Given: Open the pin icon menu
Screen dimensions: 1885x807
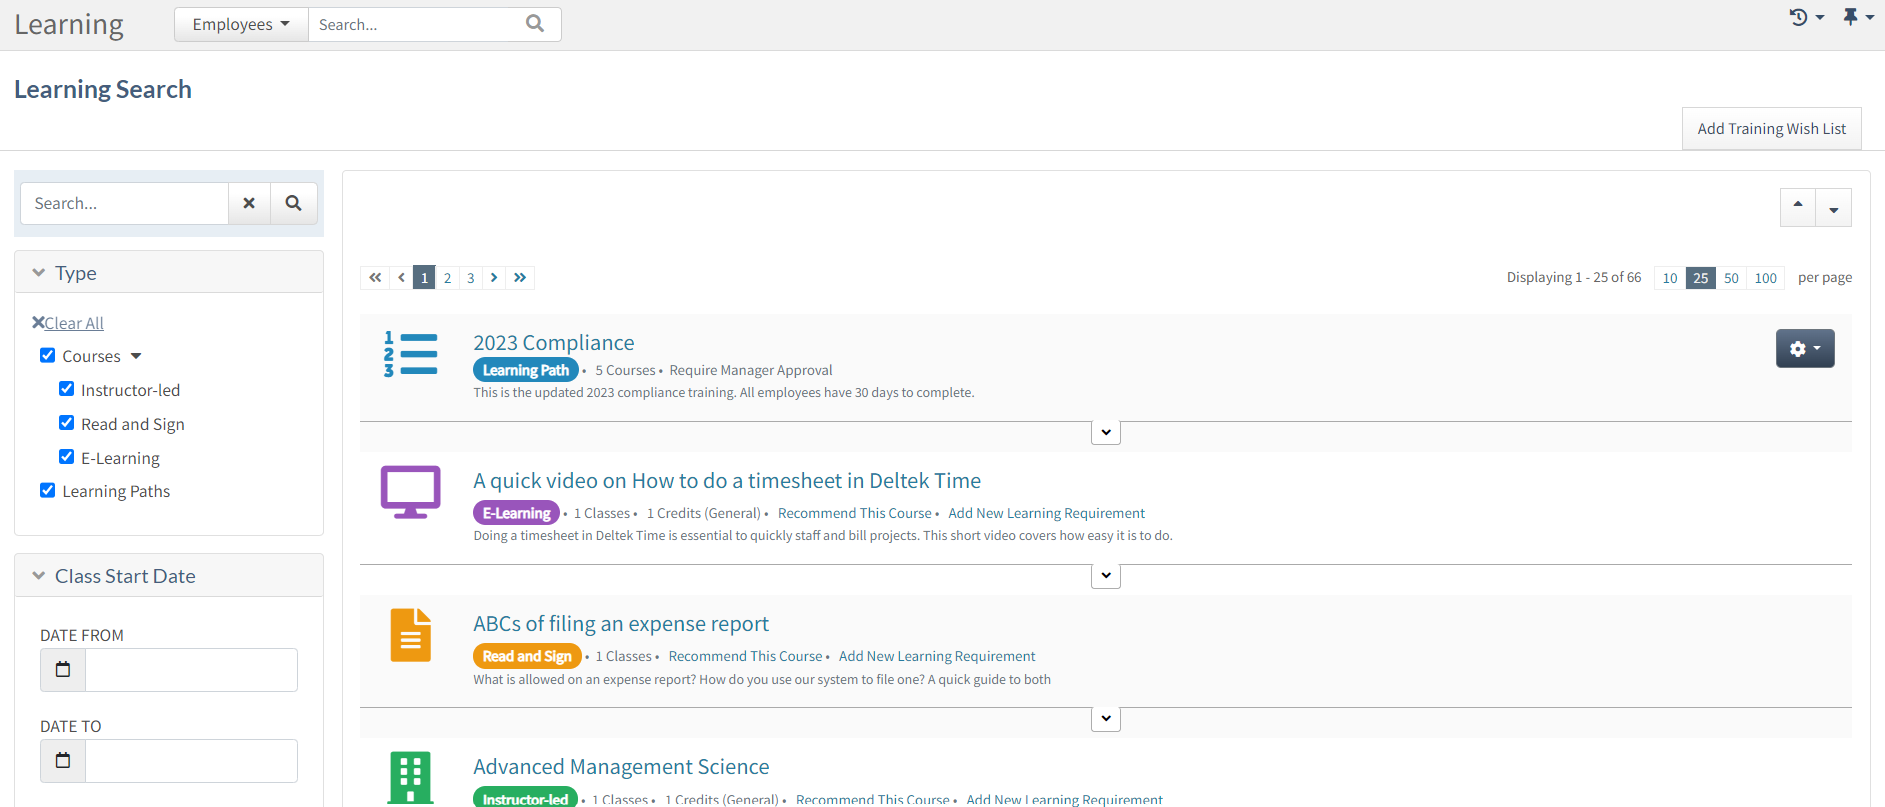Looking at the screenshot, I should coord(1858,17).
